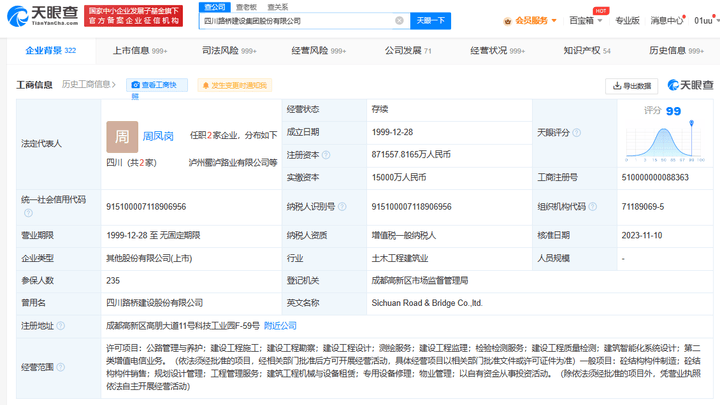This screenshot has width=720, height=405.
Task: Select the 企业类型 其他股份有限公司(上市)
Action: [149, 259]
